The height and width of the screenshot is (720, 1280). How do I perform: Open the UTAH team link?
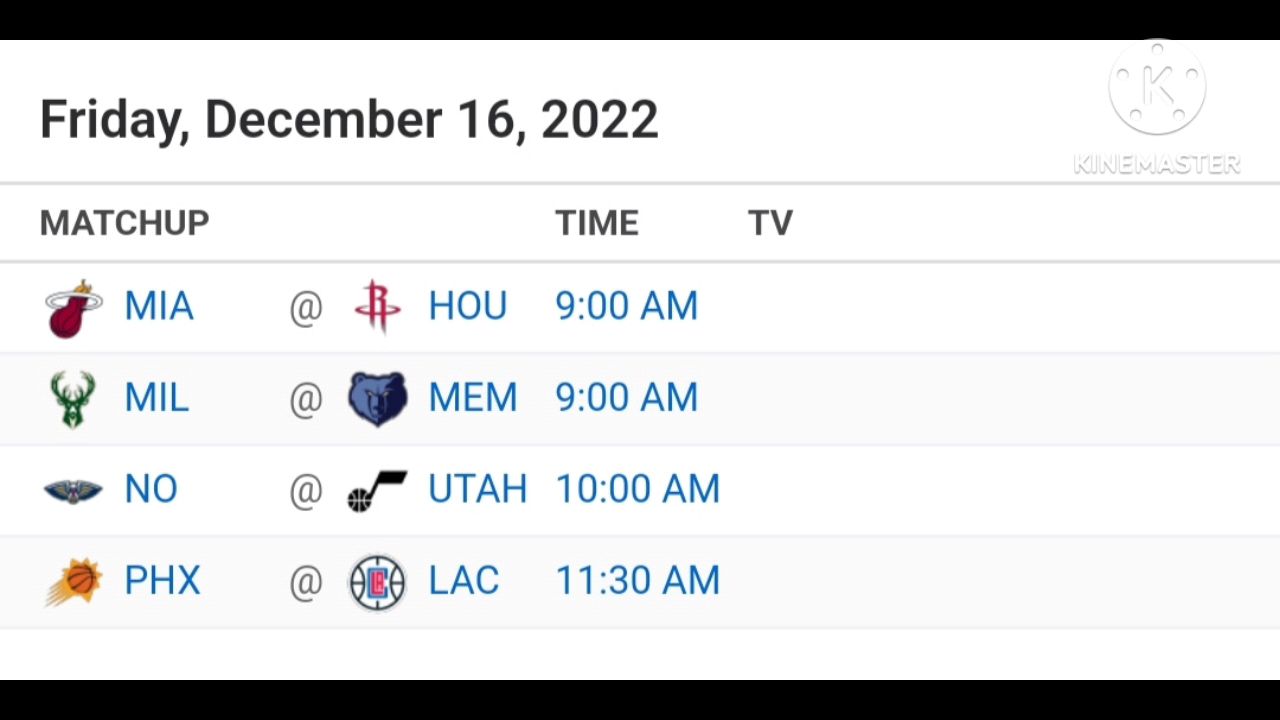477,489
